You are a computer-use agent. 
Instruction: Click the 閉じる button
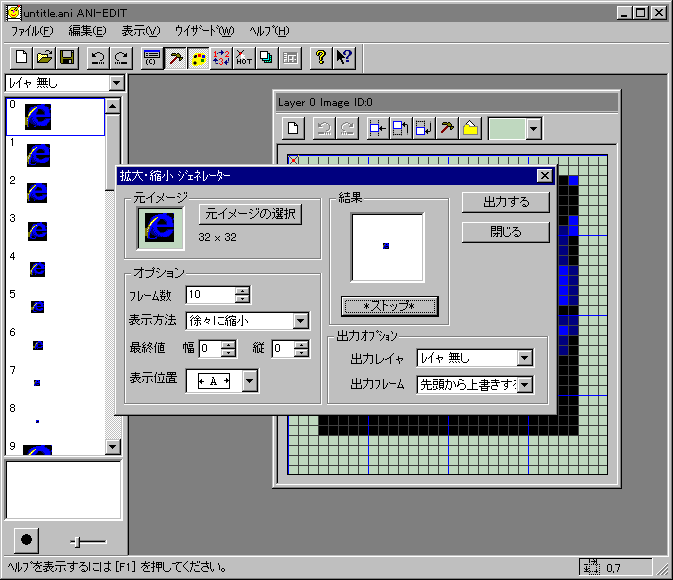[506, 232]
